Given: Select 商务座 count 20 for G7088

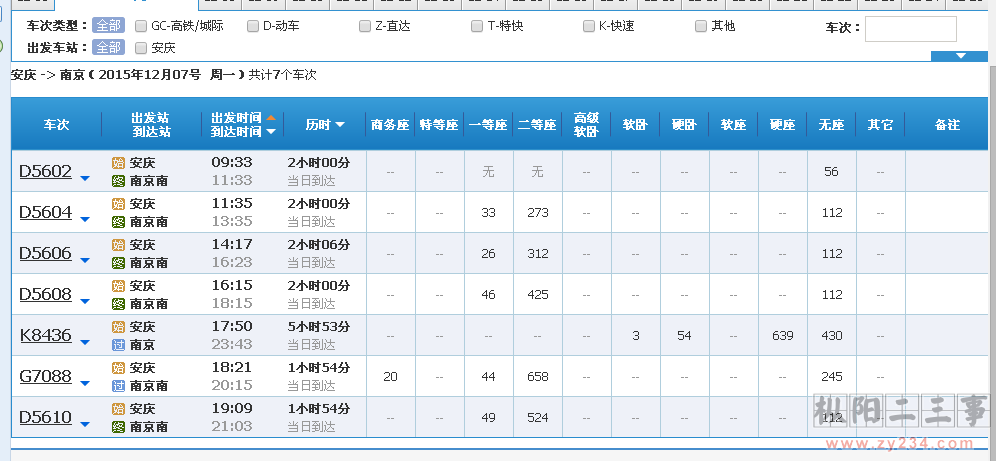Looking at the screenshot, I should [x=391, y=377].
